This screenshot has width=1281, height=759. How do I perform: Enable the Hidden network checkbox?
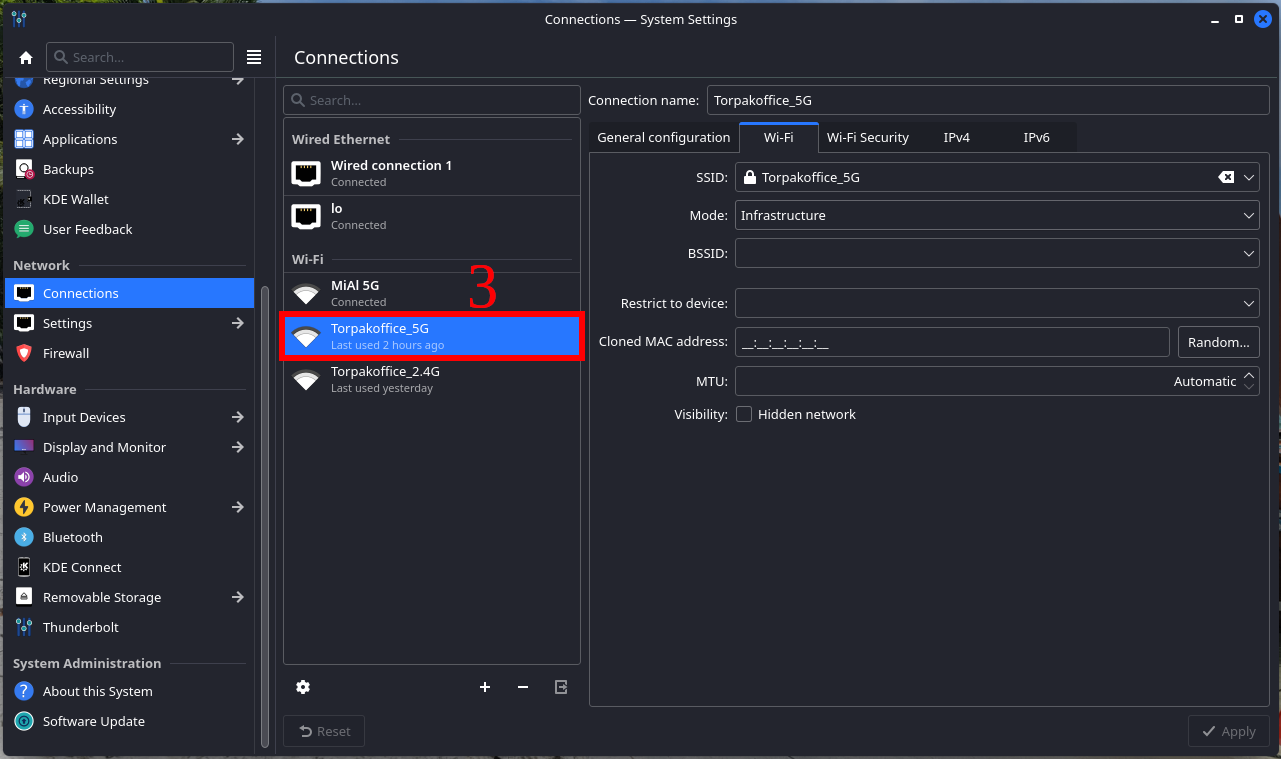tap(744, 414)
